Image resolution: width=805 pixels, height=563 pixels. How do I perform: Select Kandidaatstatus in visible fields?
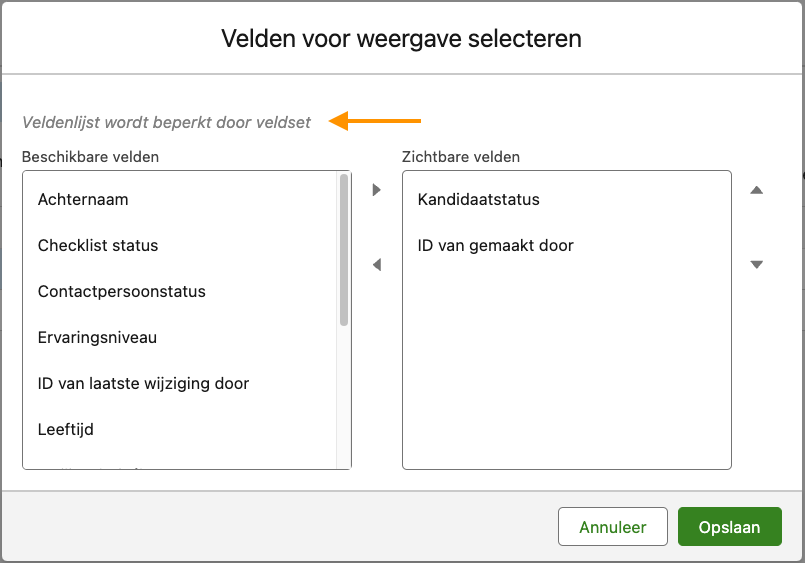478,200
